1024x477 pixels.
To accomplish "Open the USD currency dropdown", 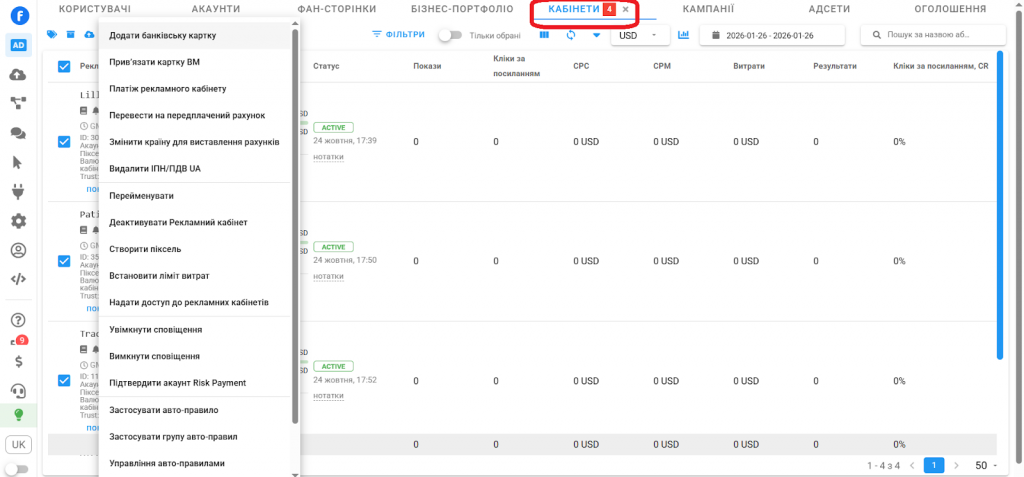I will coord(639,35).
